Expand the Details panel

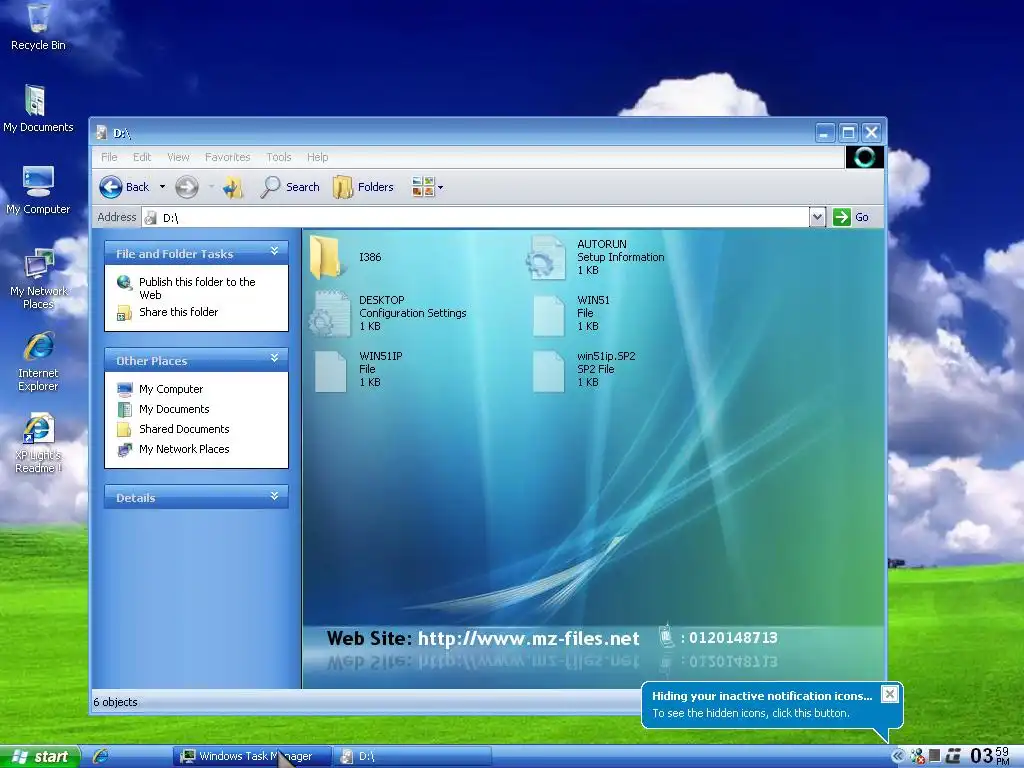click(x=274, y=496)
